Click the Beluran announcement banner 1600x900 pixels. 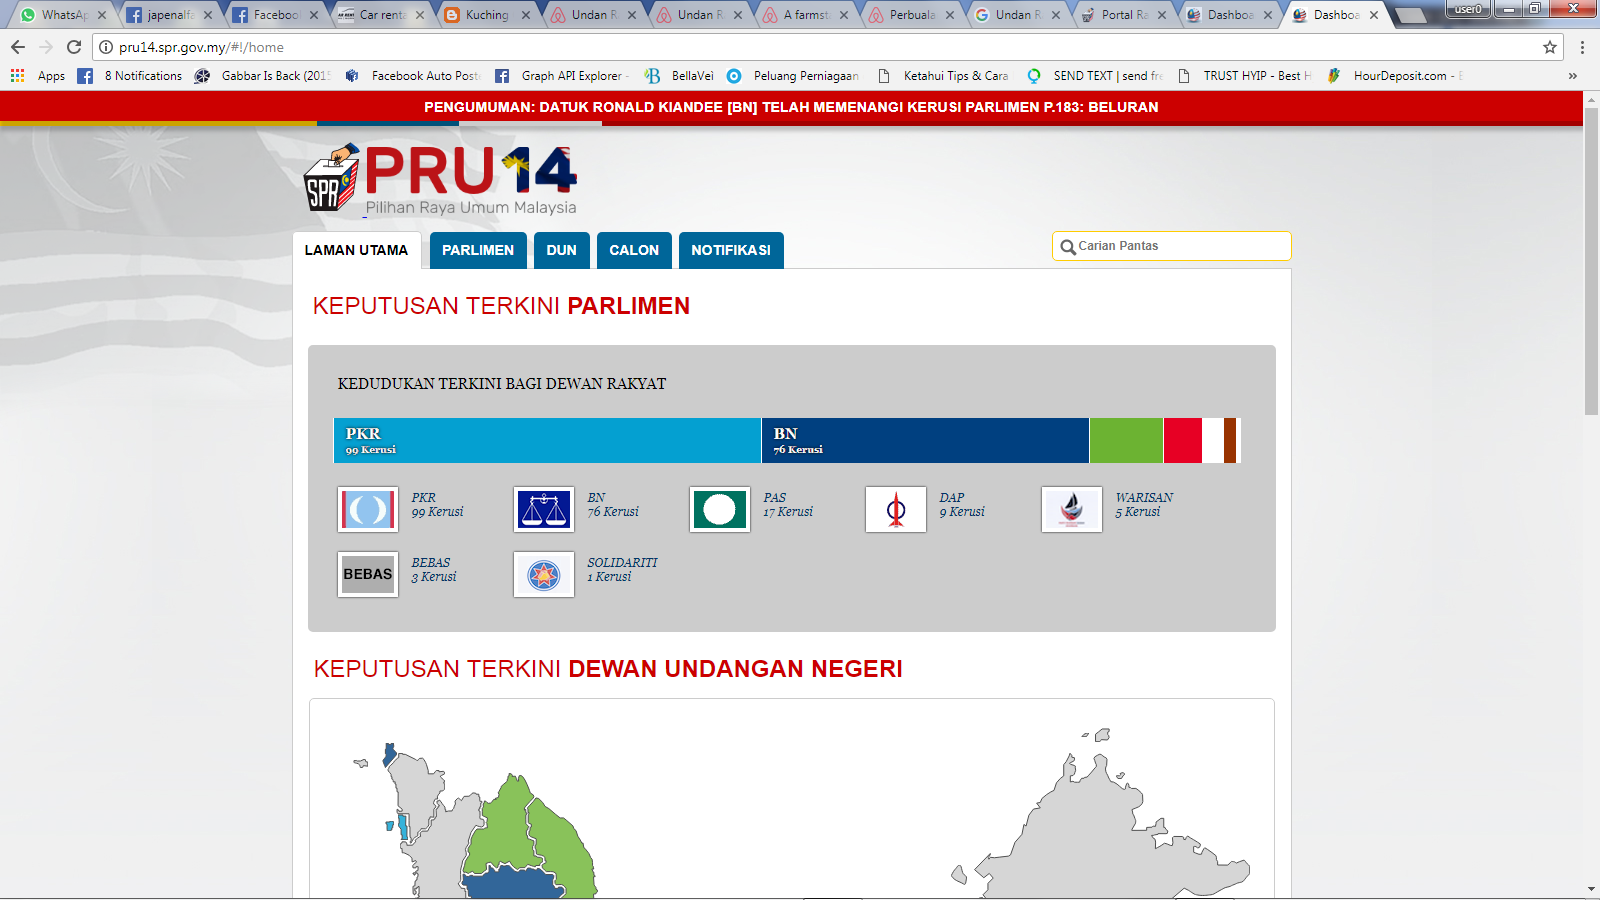pyautogui.click(x=791, y=107)
